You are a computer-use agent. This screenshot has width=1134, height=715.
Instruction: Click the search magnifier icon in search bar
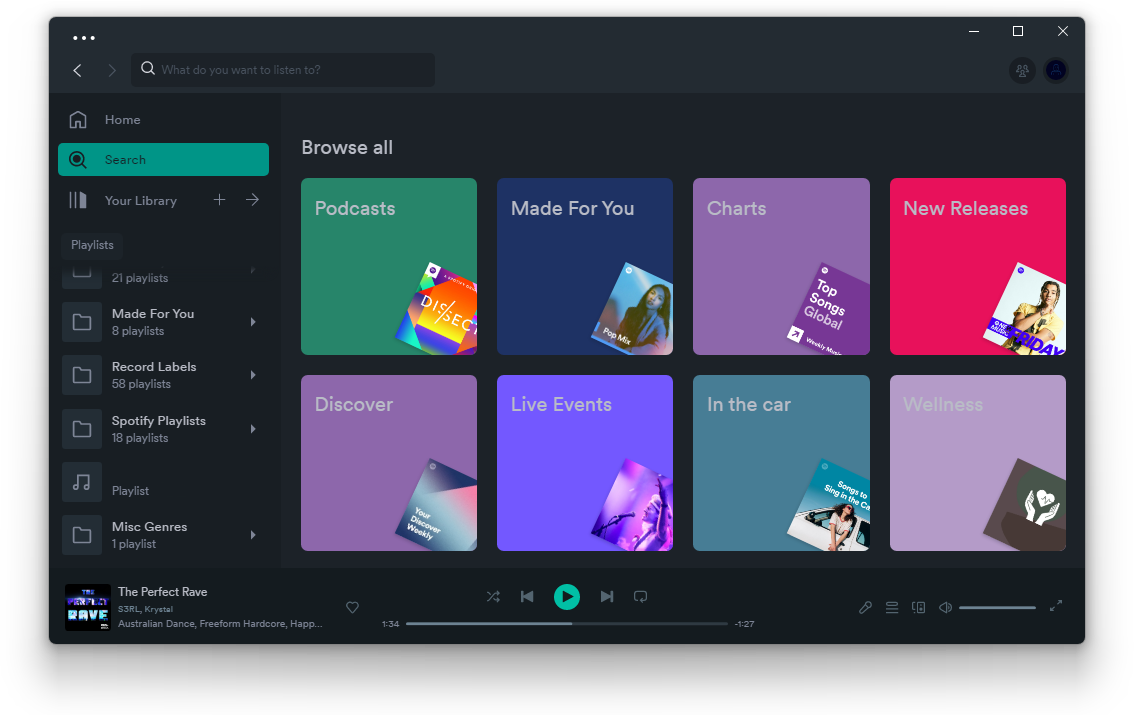pos(148,69)
